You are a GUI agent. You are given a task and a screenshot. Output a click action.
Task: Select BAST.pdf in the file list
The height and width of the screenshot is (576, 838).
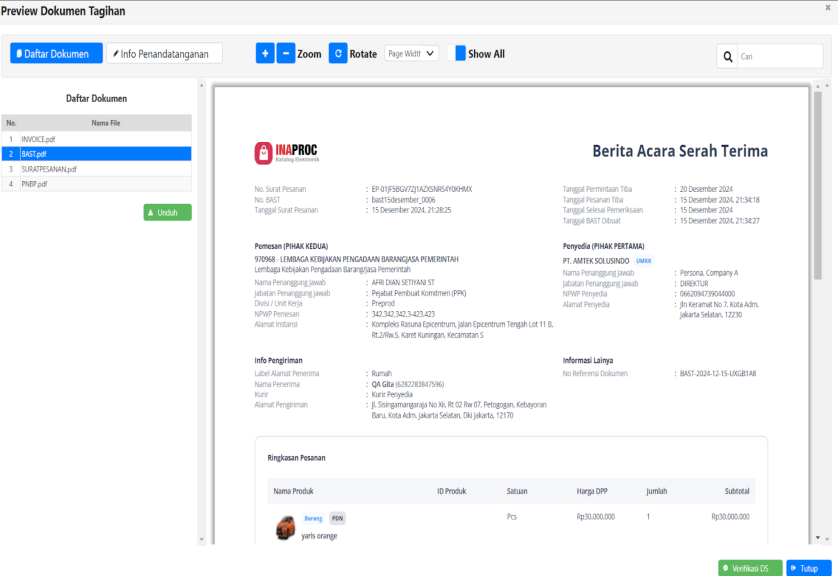point(34,154)
